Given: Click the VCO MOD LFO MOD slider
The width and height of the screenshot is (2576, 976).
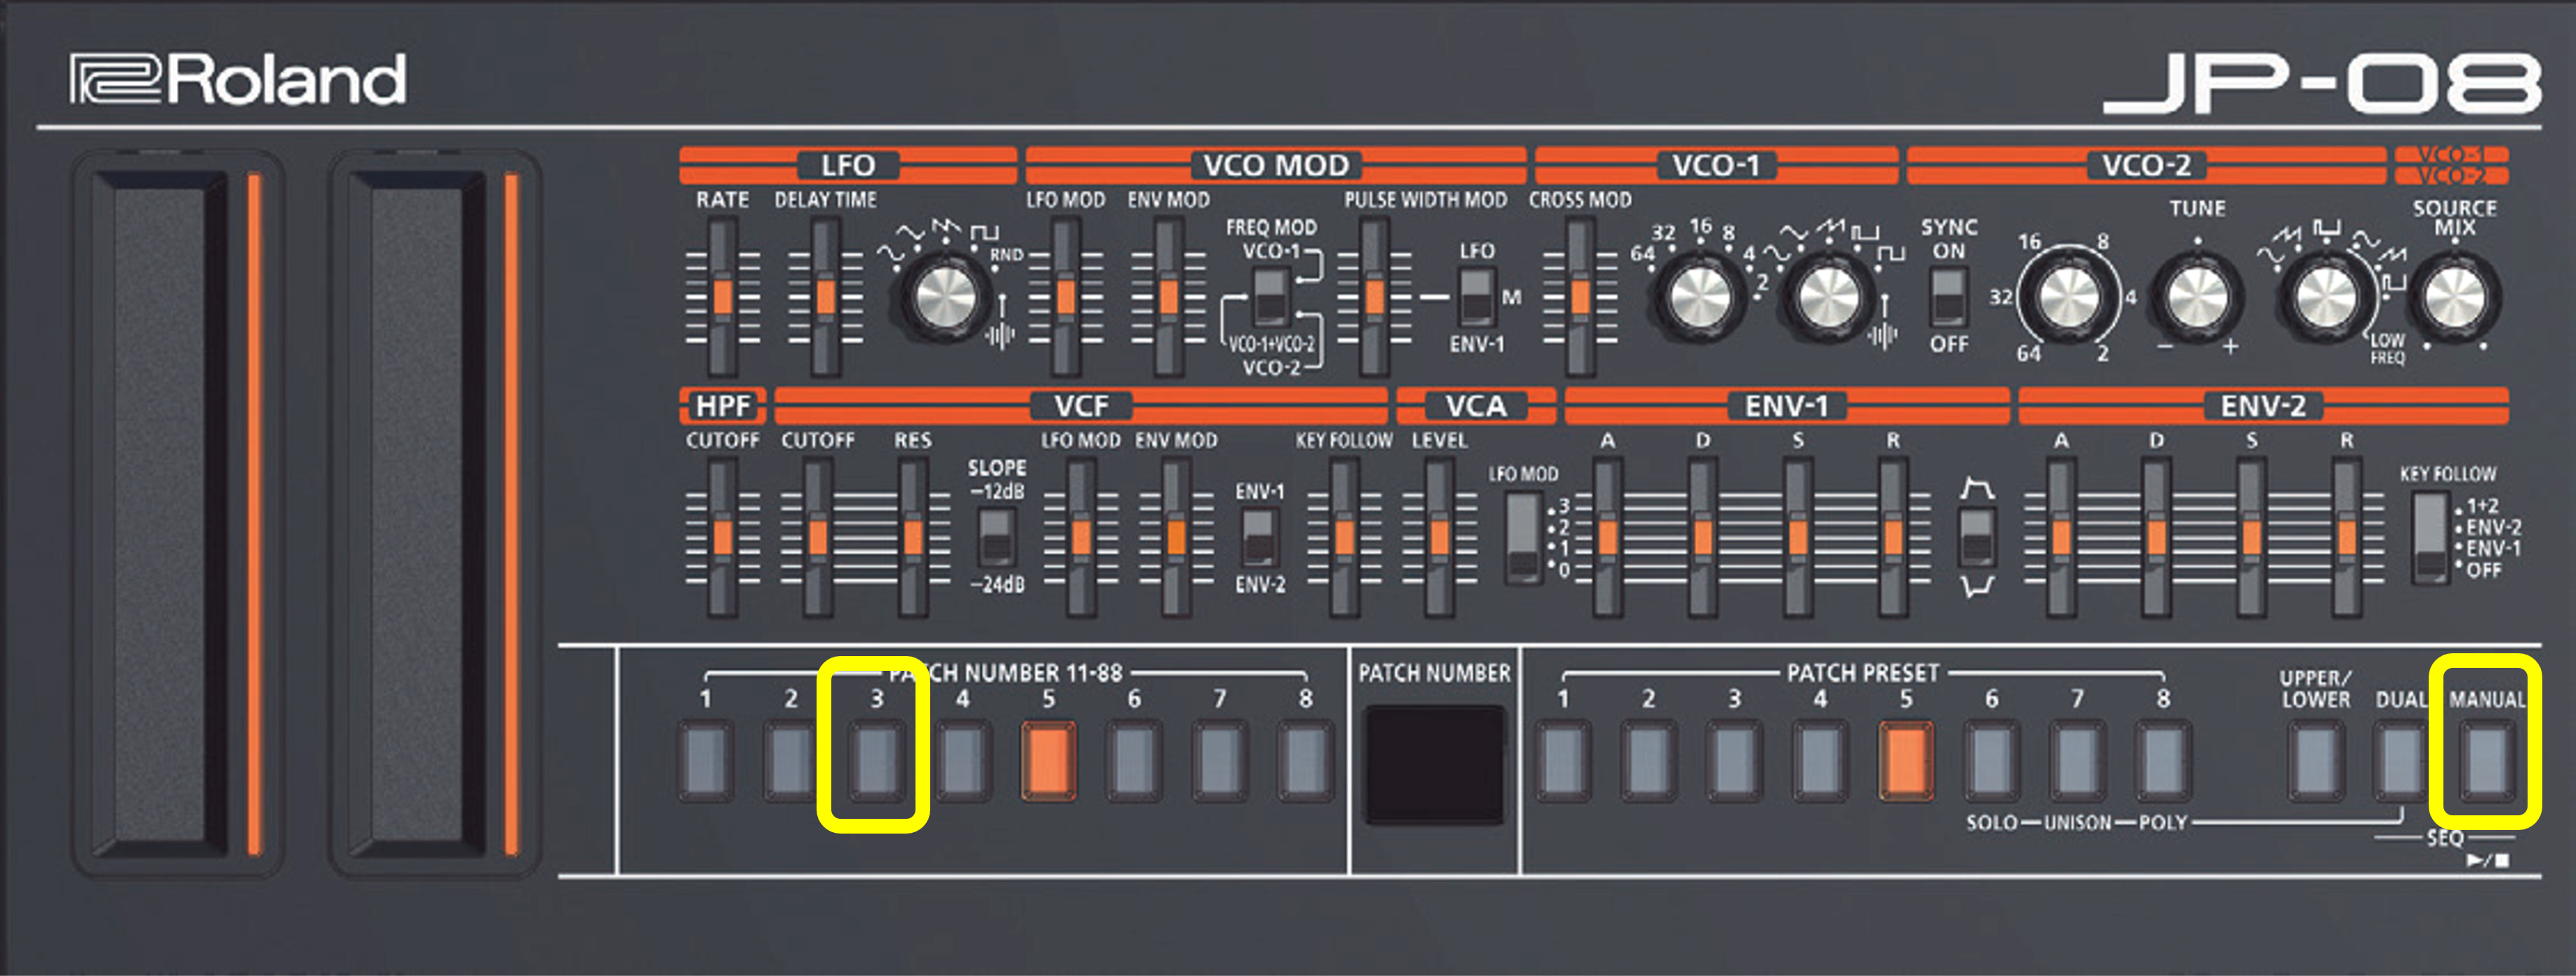Looking at the screenshot, I should point(1065,297).
